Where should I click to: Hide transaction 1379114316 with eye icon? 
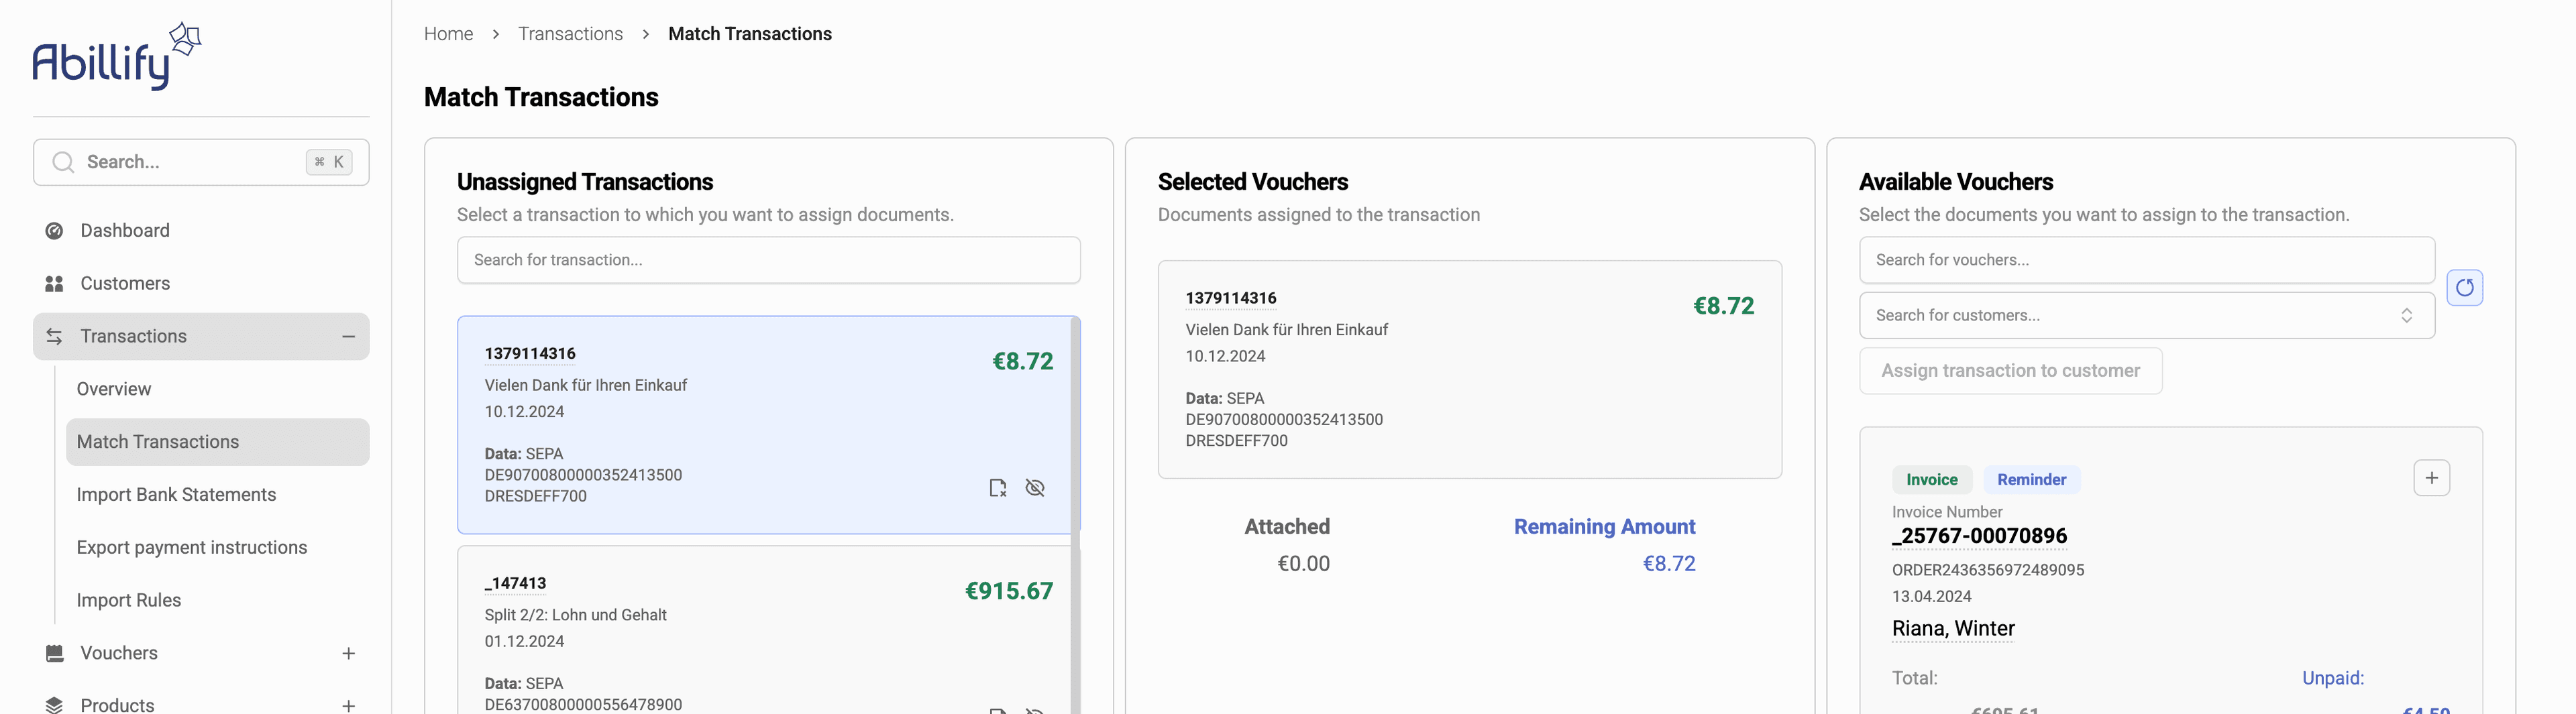pyautogui.click(x=1035, y=488)
